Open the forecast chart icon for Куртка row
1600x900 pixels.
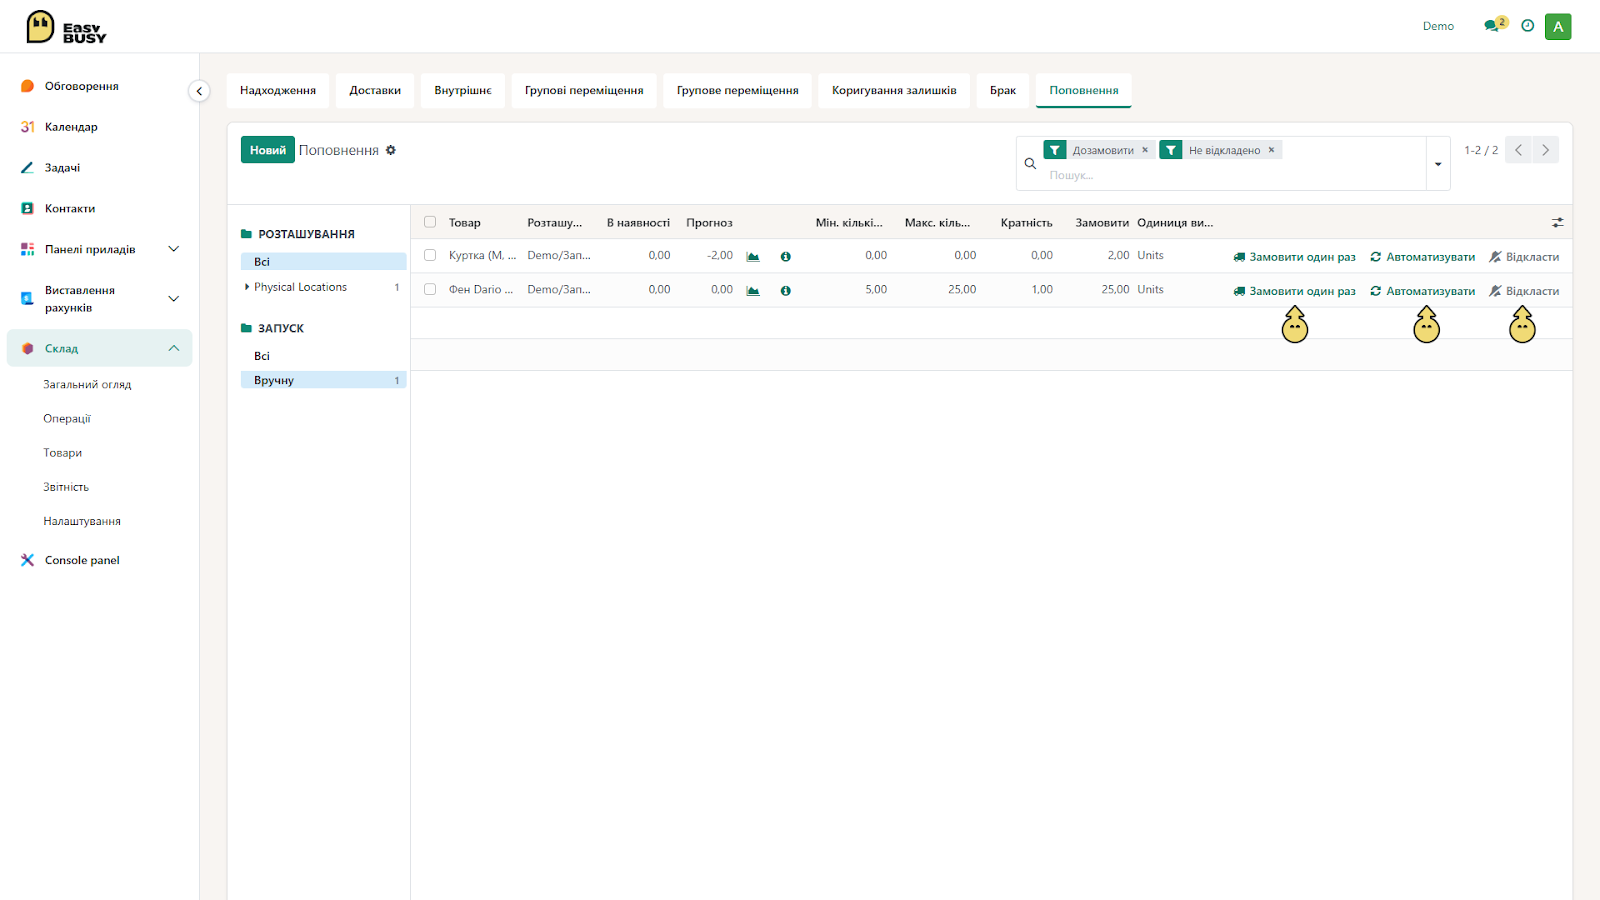tap(753, 257)
